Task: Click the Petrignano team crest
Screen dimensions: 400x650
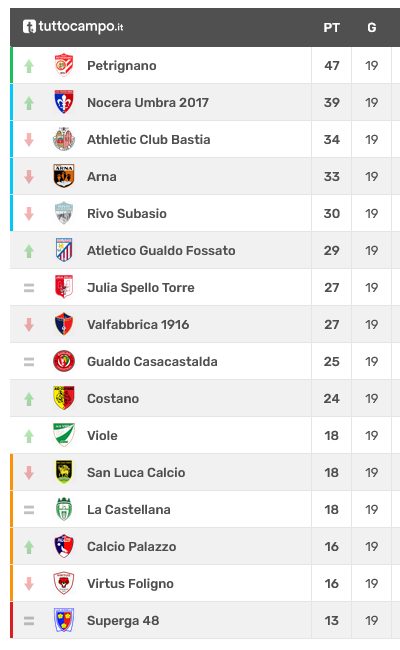Action: pyautogui.click(x=64, y=65)
